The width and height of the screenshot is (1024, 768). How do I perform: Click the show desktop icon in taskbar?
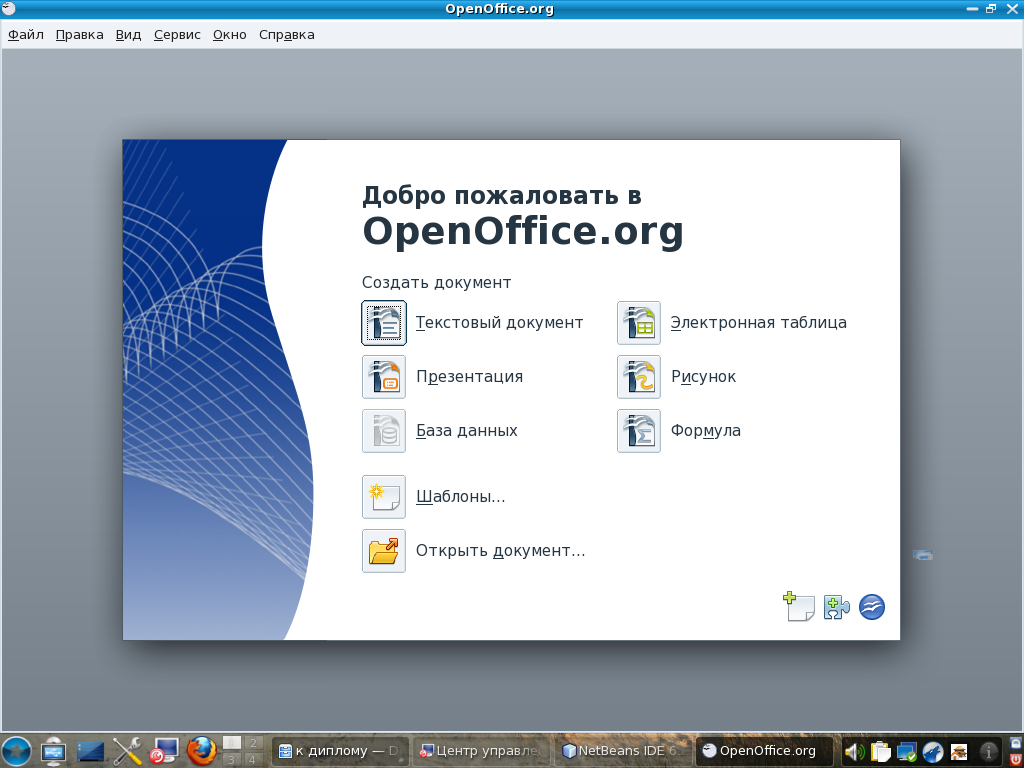[54, 751]
